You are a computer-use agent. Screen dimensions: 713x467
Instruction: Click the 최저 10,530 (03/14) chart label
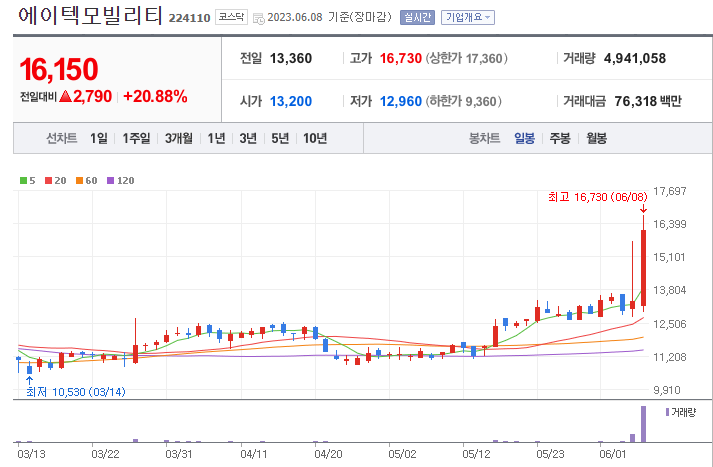click(x=75, y=392)
